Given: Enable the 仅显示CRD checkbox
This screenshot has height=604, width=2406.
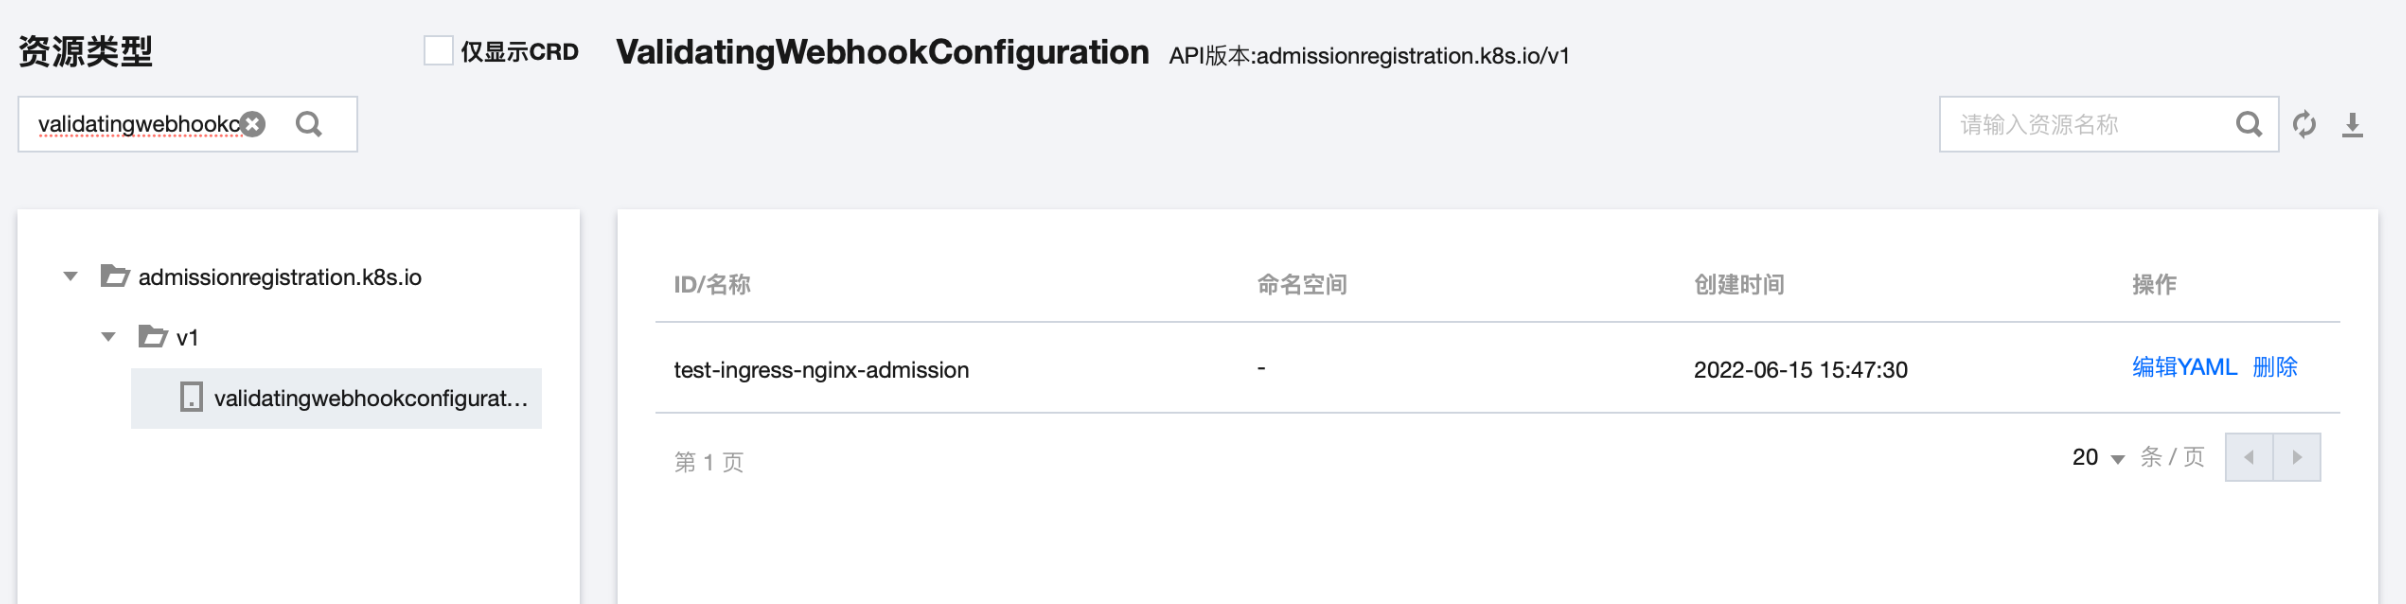Looking at the screenshot, I should click(438, 50).
